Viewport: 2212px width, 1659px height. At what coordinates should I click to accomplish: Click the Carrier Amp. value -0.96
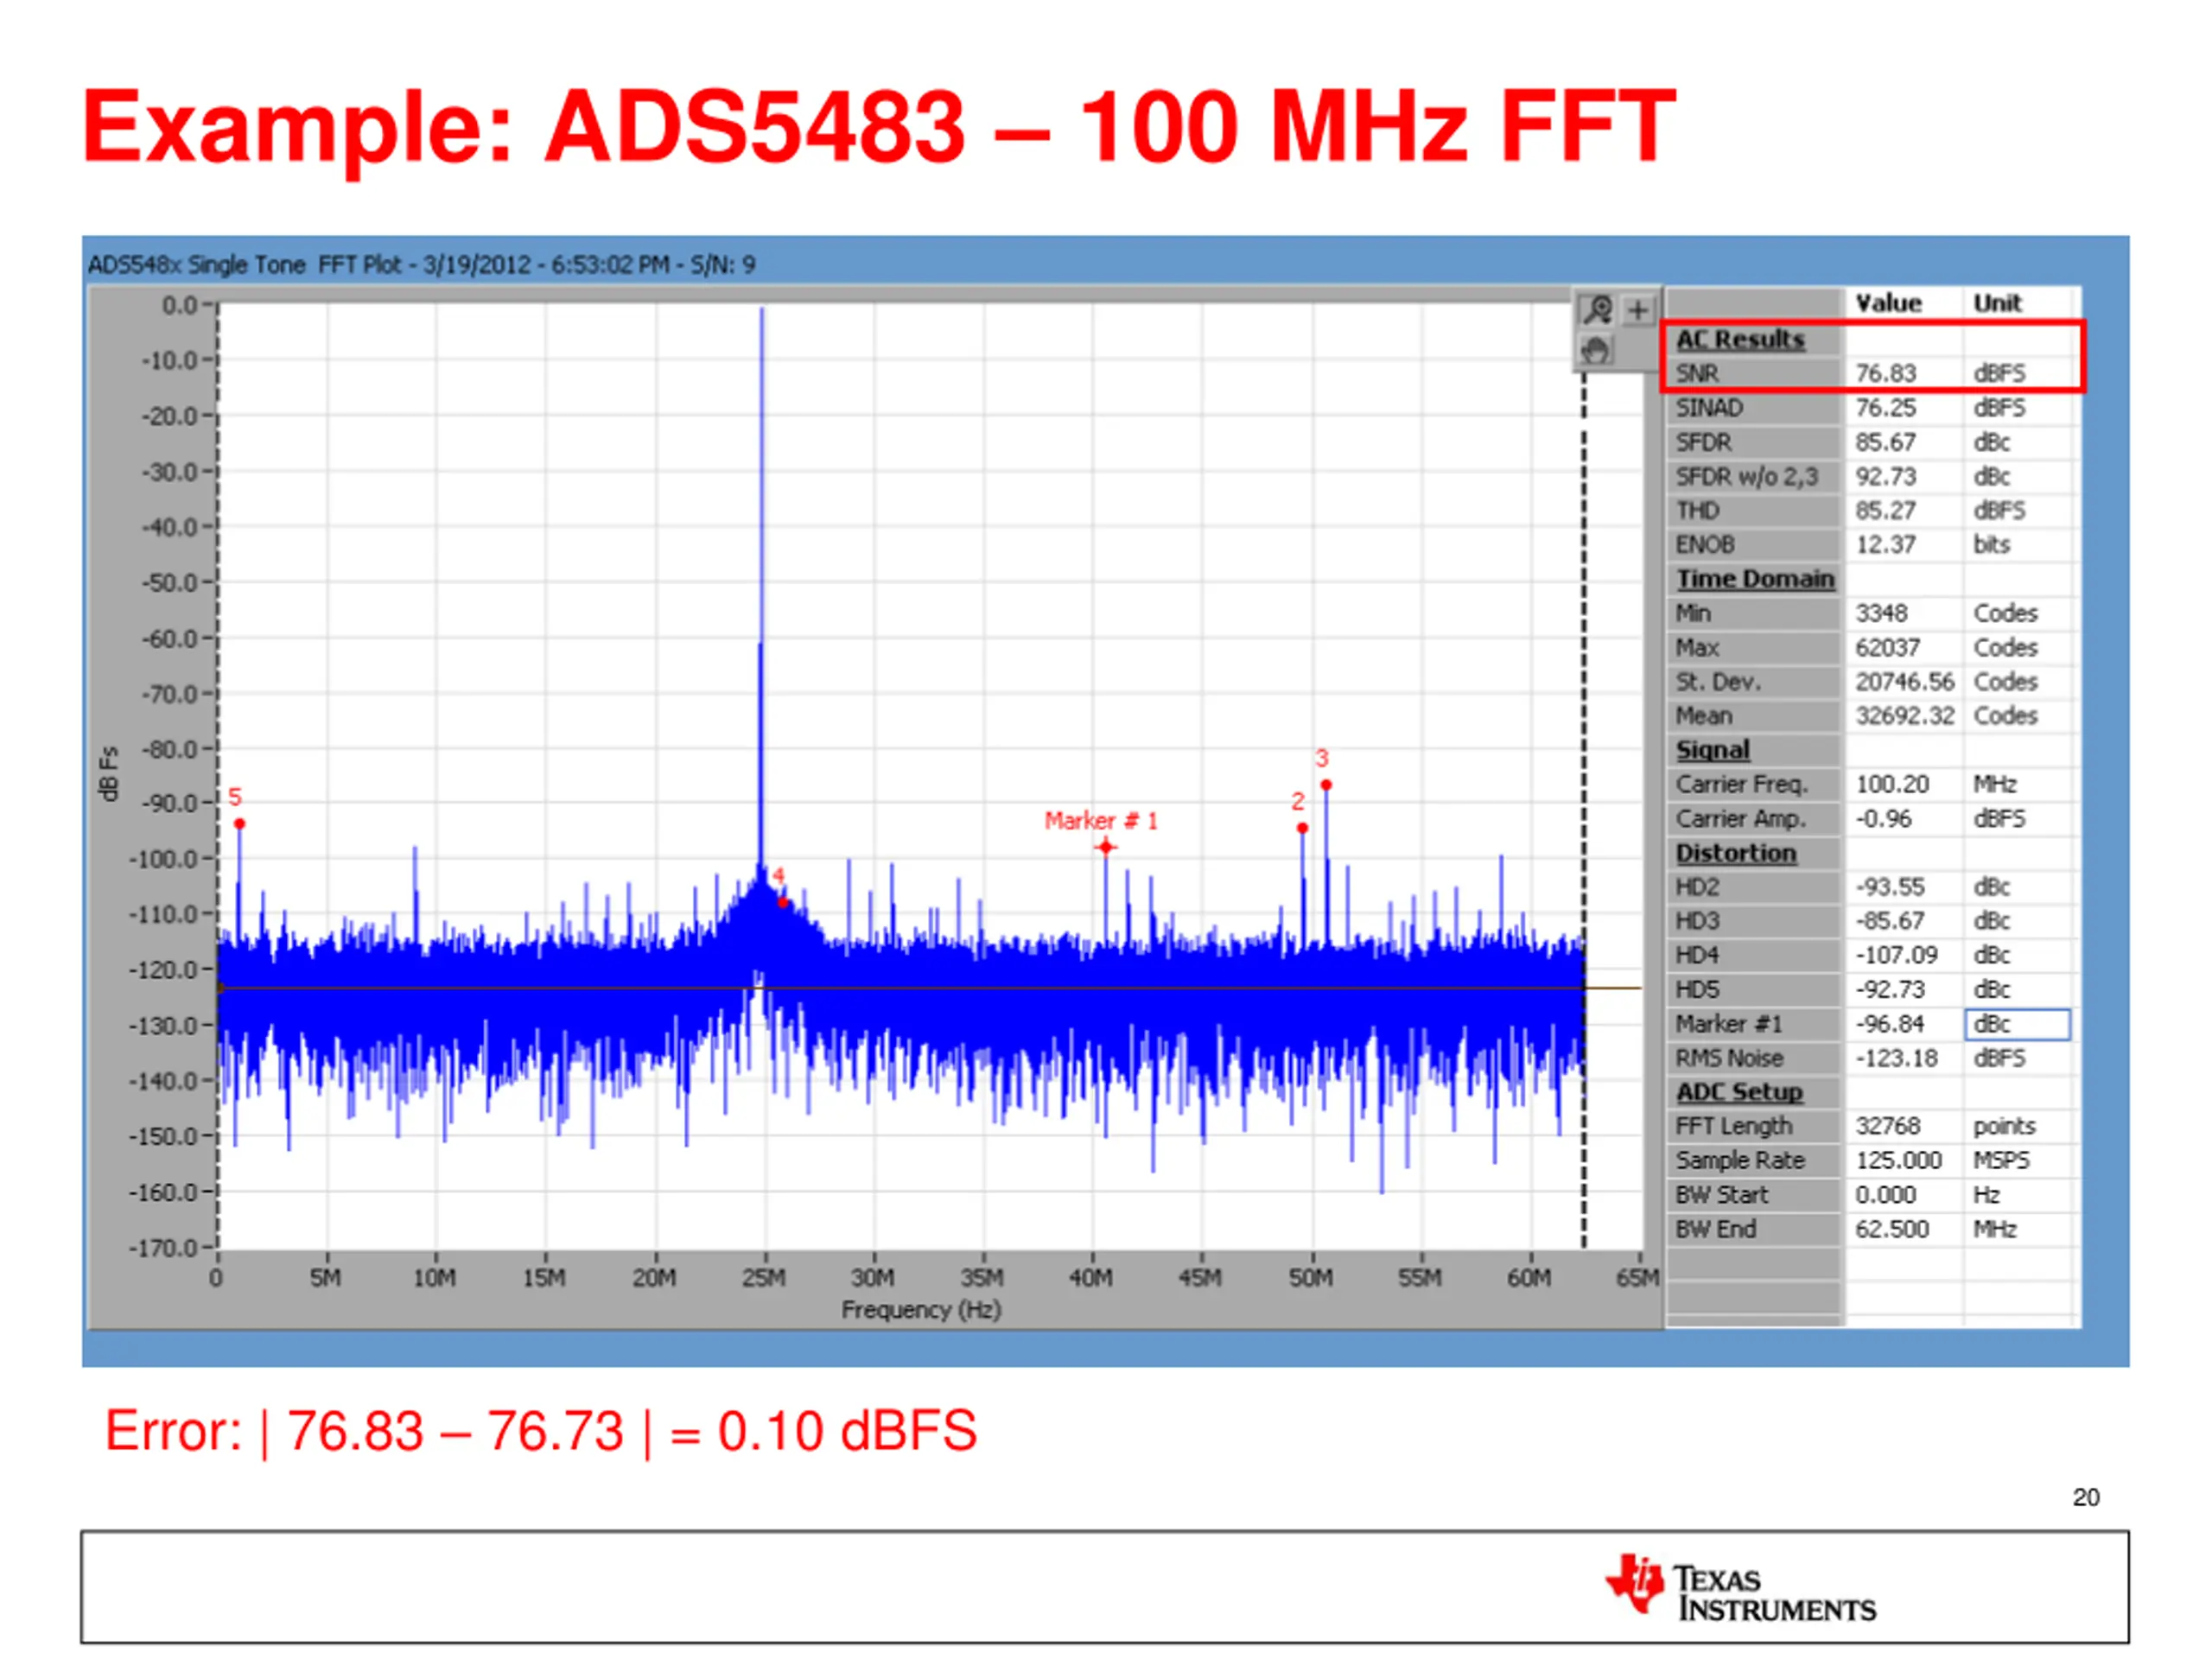tap(1883, 819)
